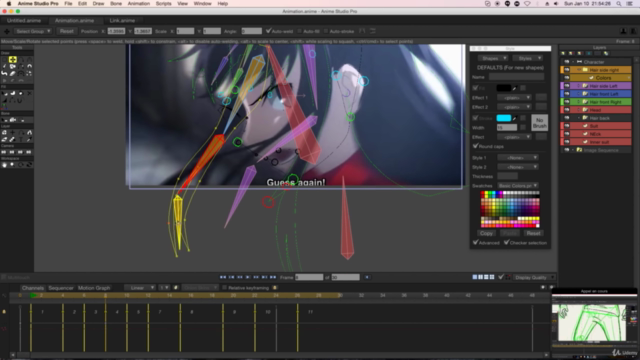
Task: Choose the Rotate Workspace tool
Action: tap(21, 164)
